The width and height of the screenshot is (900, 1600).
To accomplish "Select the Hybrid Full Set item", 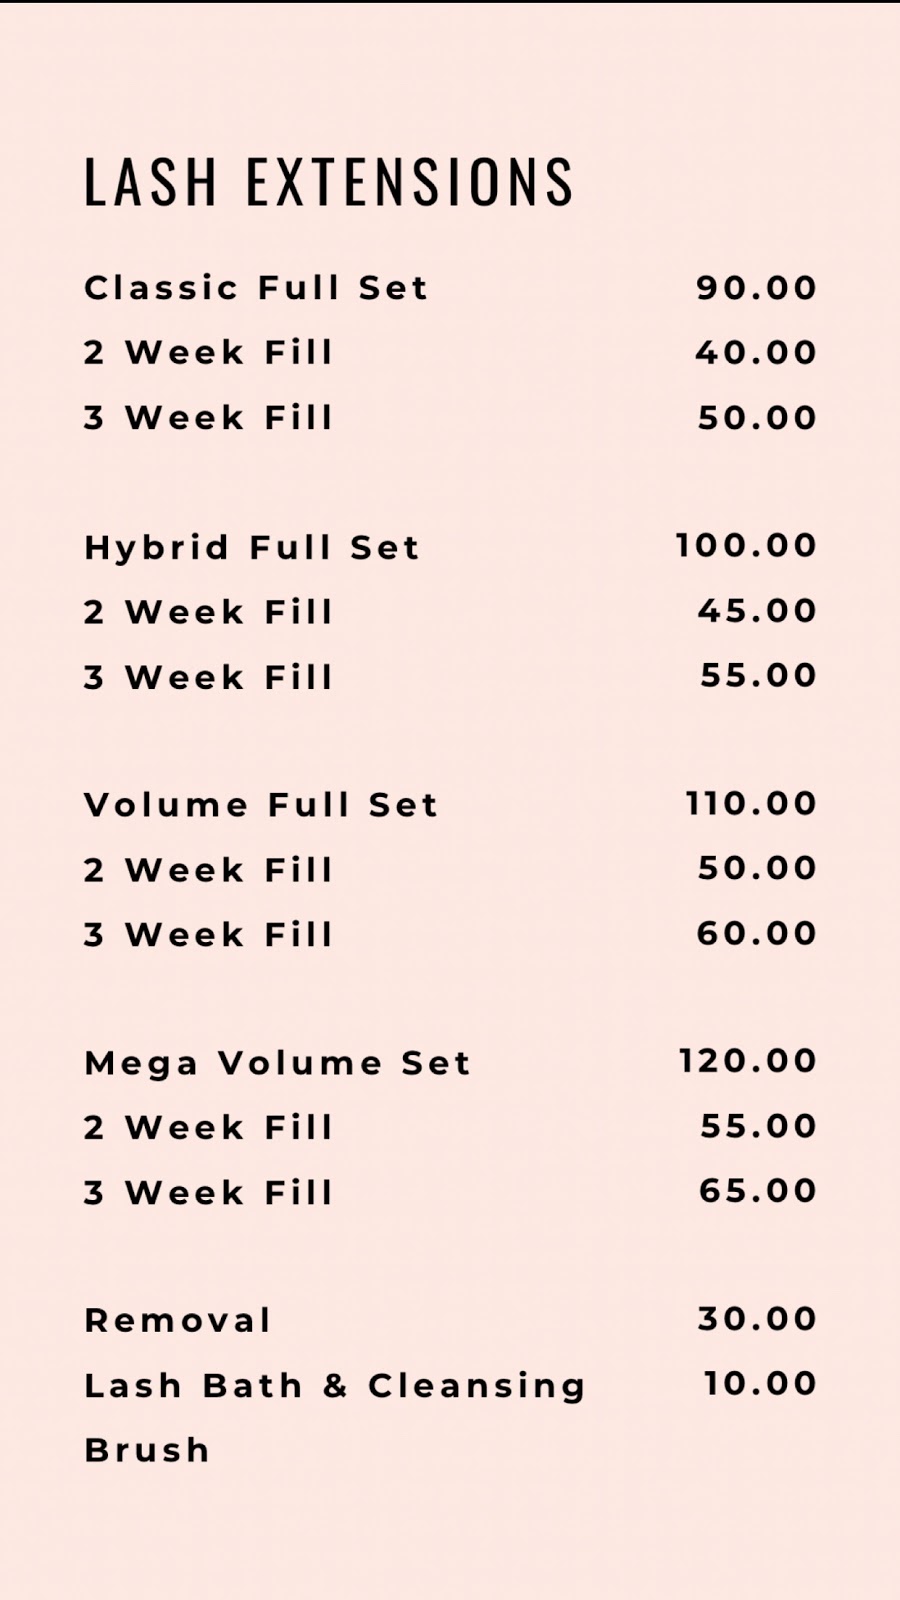I will pyautogui.click(x=252, y=548).
